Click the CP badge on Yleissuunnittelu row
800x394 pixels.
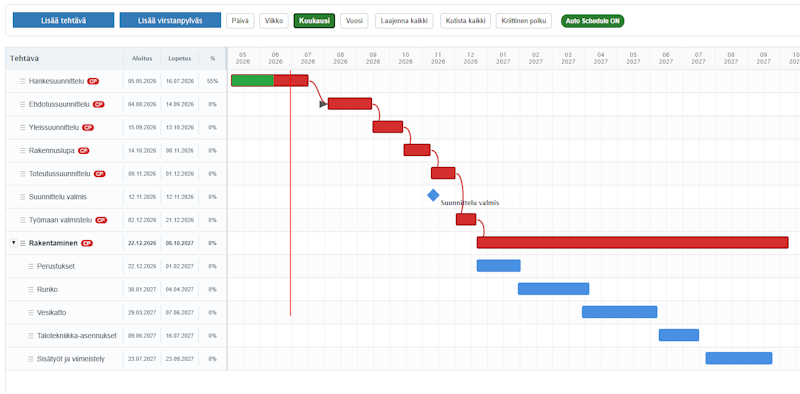pyautogui.click(x=88, y=128)
